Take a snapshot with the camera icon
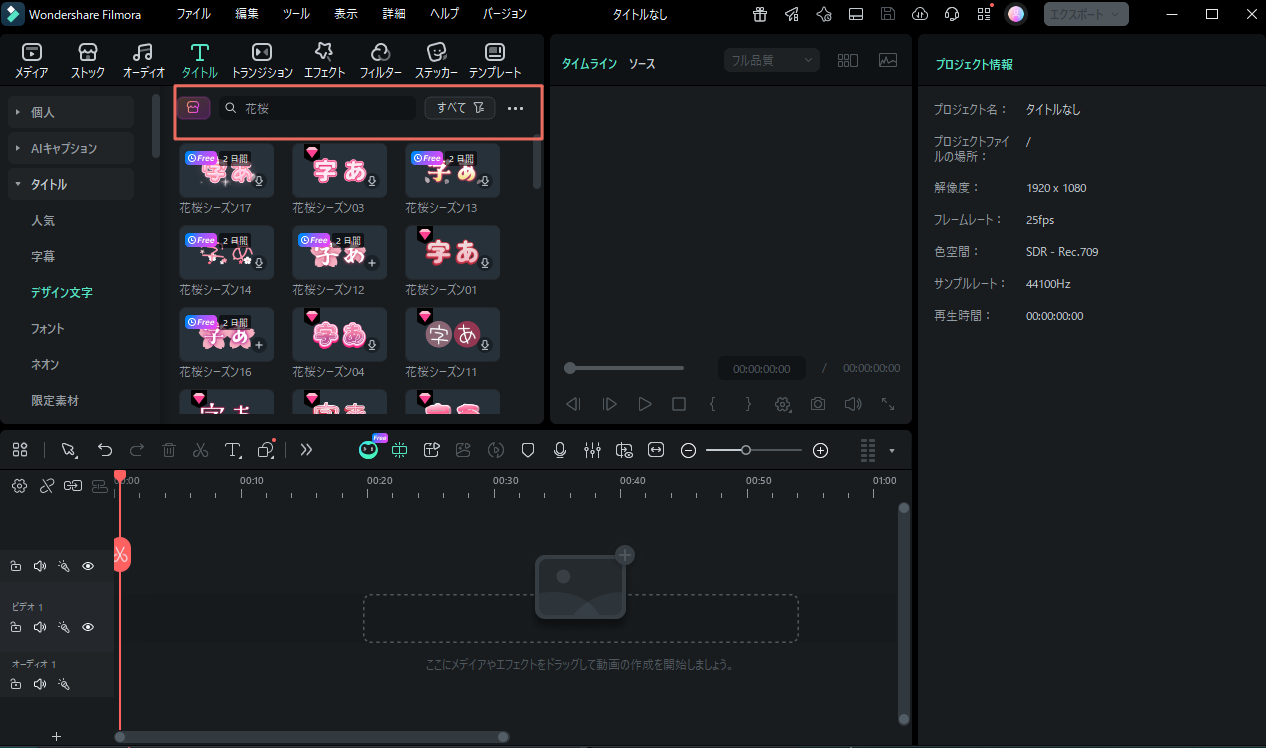1266x748 pixels. click(818, 404)
